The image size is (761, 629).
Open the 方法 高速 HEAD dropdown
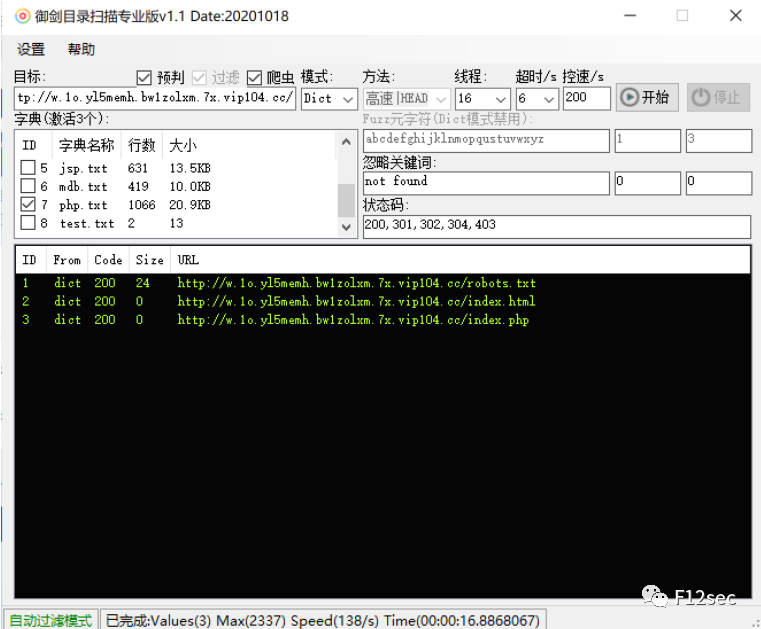click(x=407, y=99)
